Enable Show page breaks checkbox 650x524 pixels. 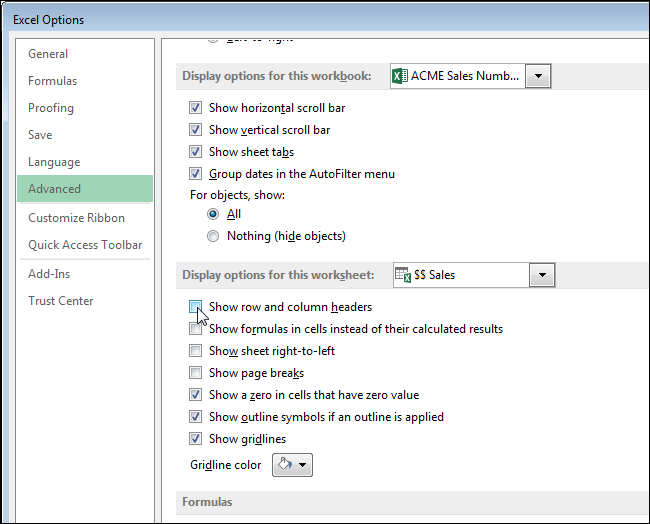(195, 373)
